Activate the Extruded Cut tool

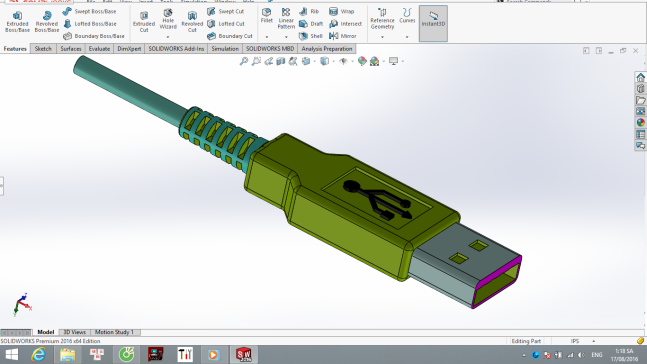(144, 21)
